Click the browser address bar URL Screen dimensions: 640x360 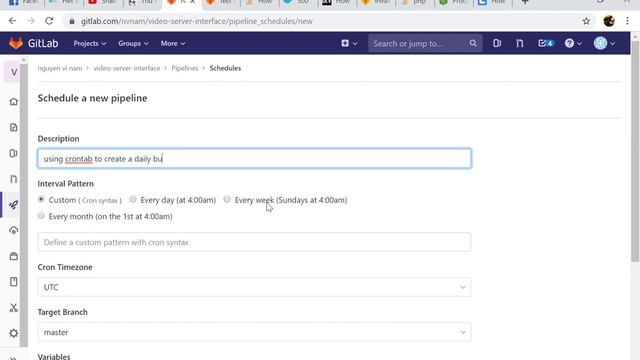(x=197, y=21)
